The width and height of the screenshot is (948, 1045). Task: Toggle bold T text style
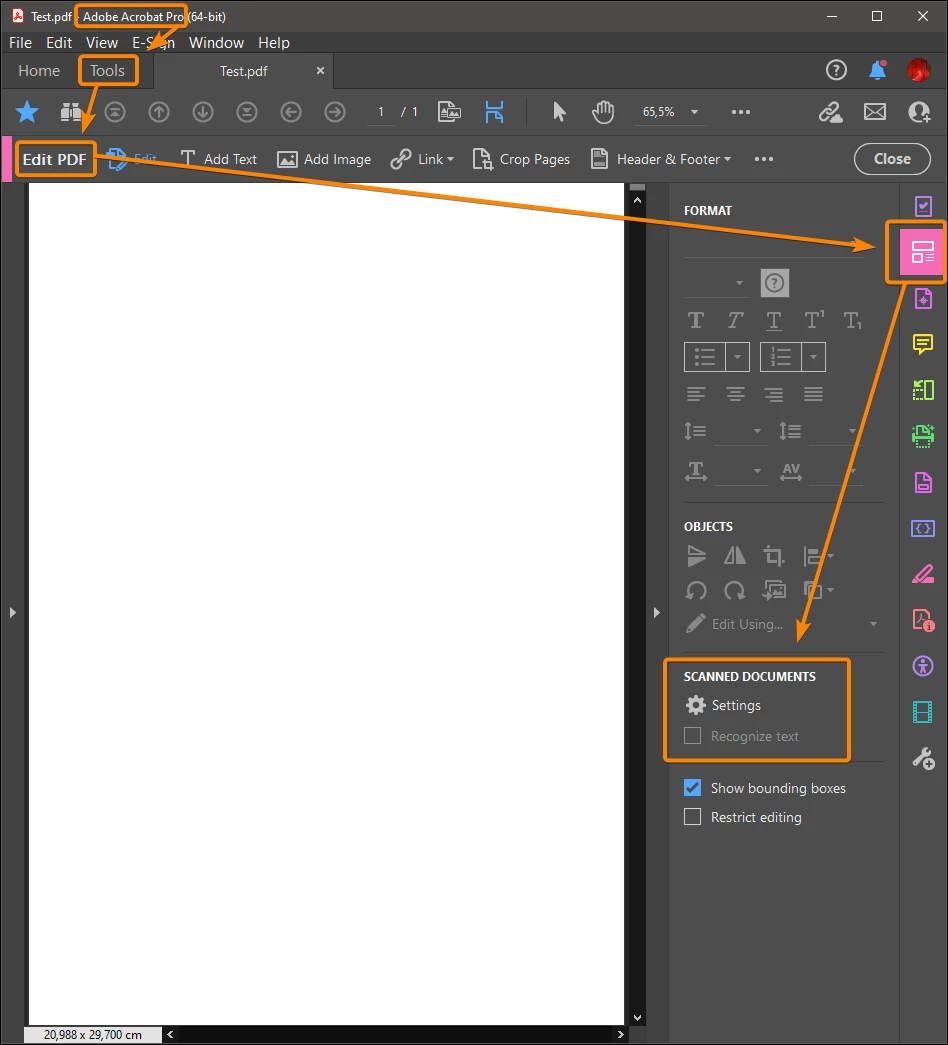click(x=695, y=321)
